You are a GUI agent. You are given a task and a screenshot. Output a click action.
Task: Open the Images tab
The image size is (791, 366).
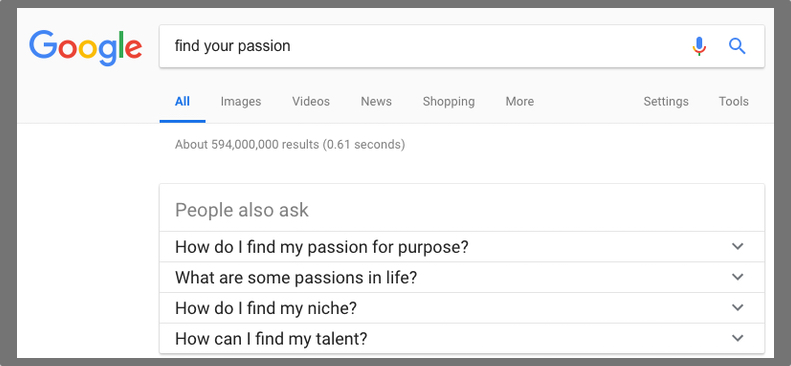coord(241,101)
